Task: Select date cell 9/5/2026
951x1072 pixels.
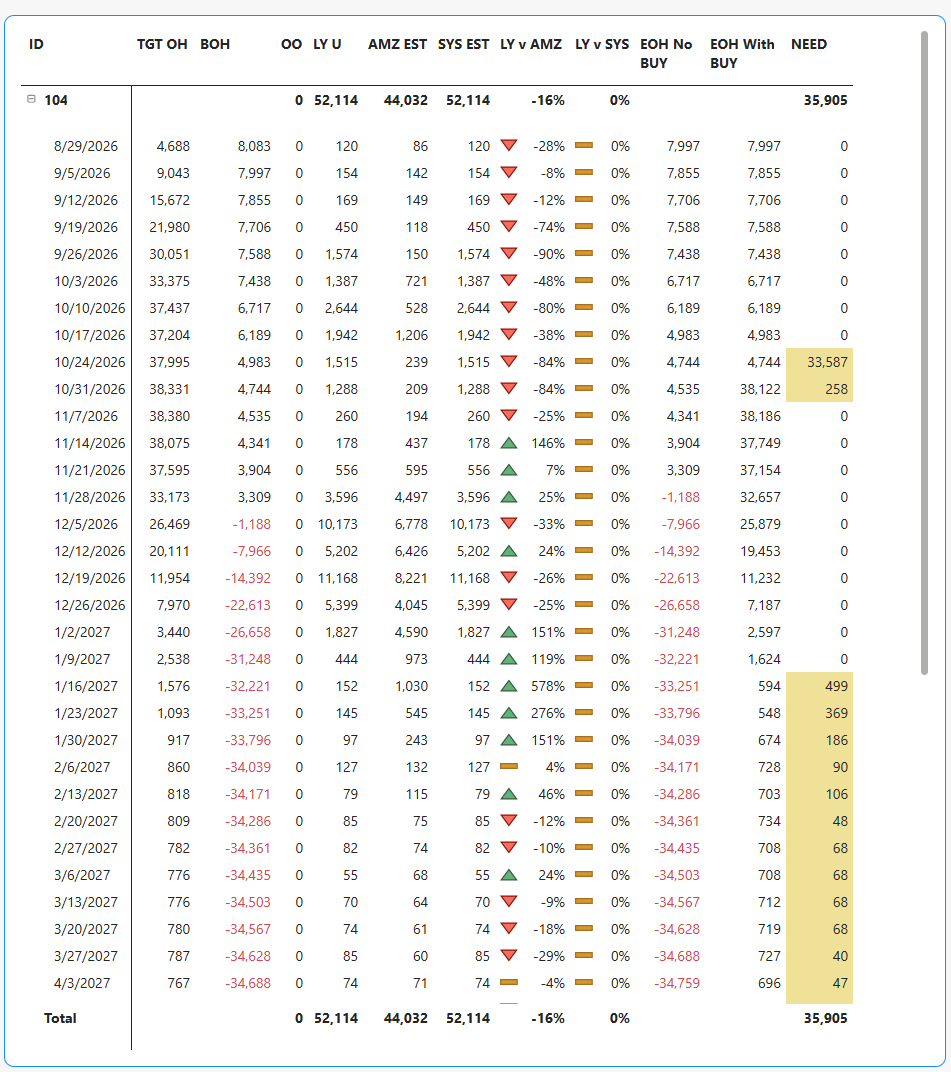Action: [x=82, y=173]
